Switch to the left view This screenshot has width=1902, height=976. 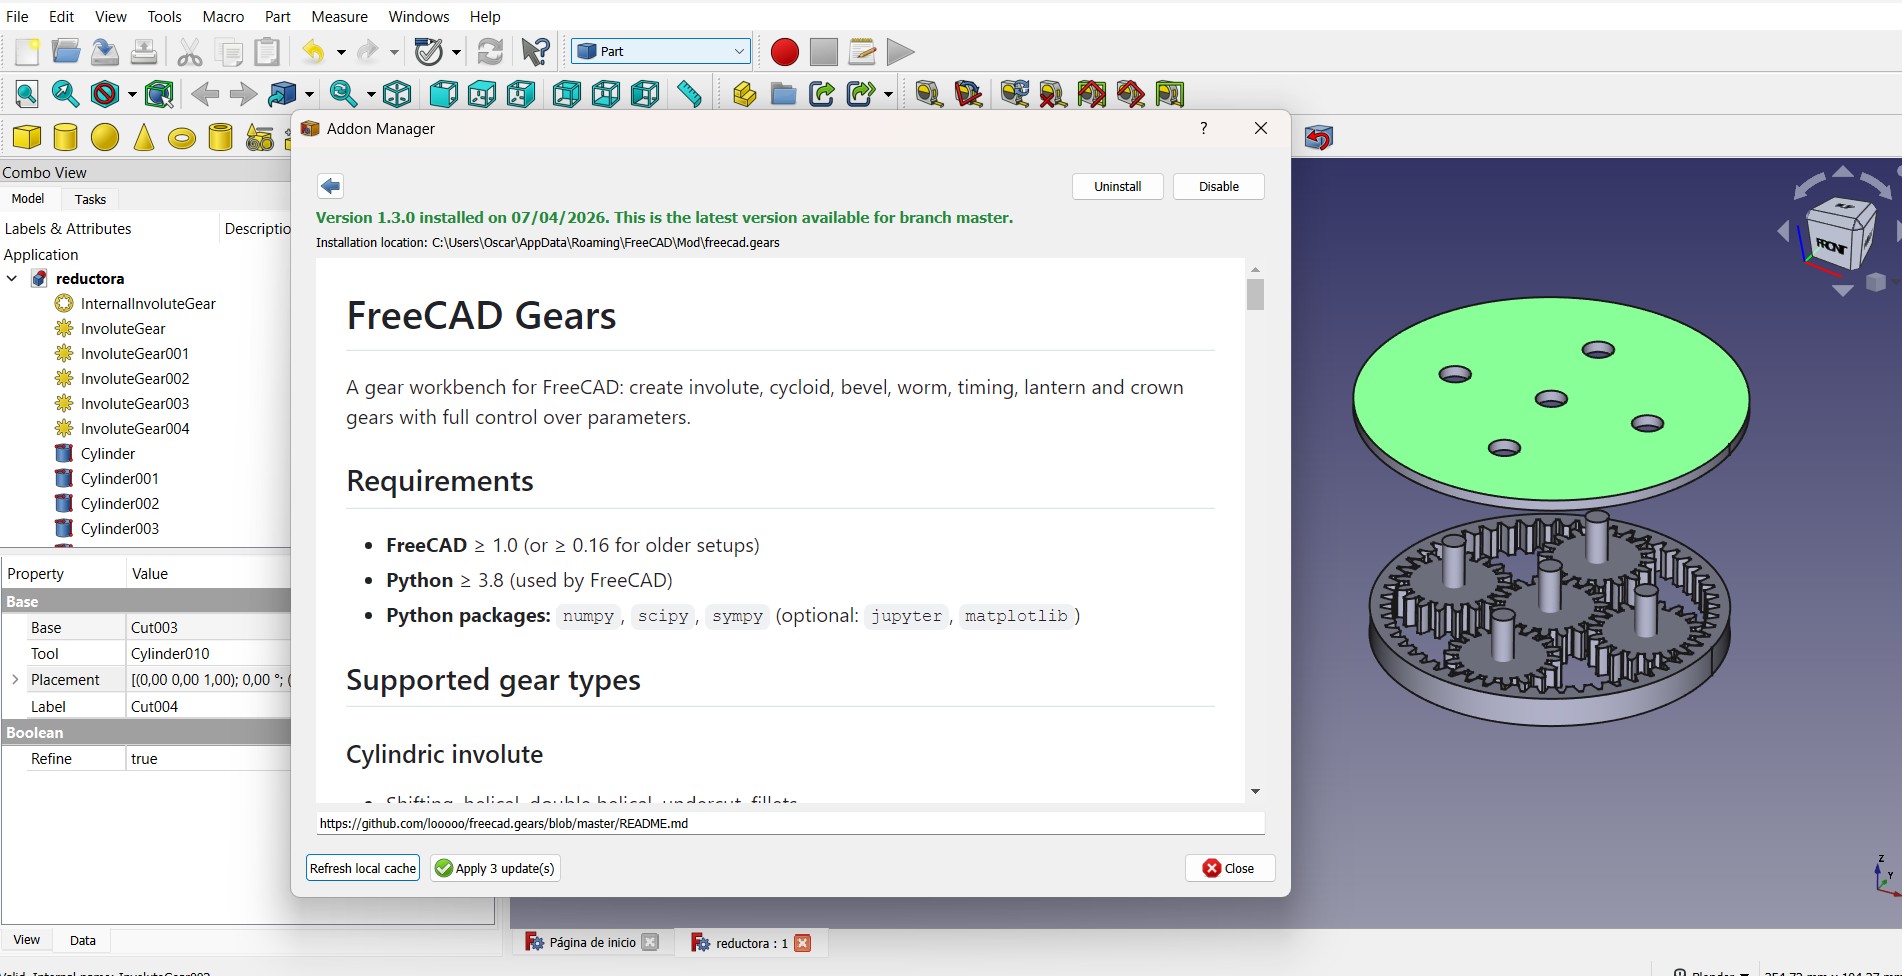645,94
